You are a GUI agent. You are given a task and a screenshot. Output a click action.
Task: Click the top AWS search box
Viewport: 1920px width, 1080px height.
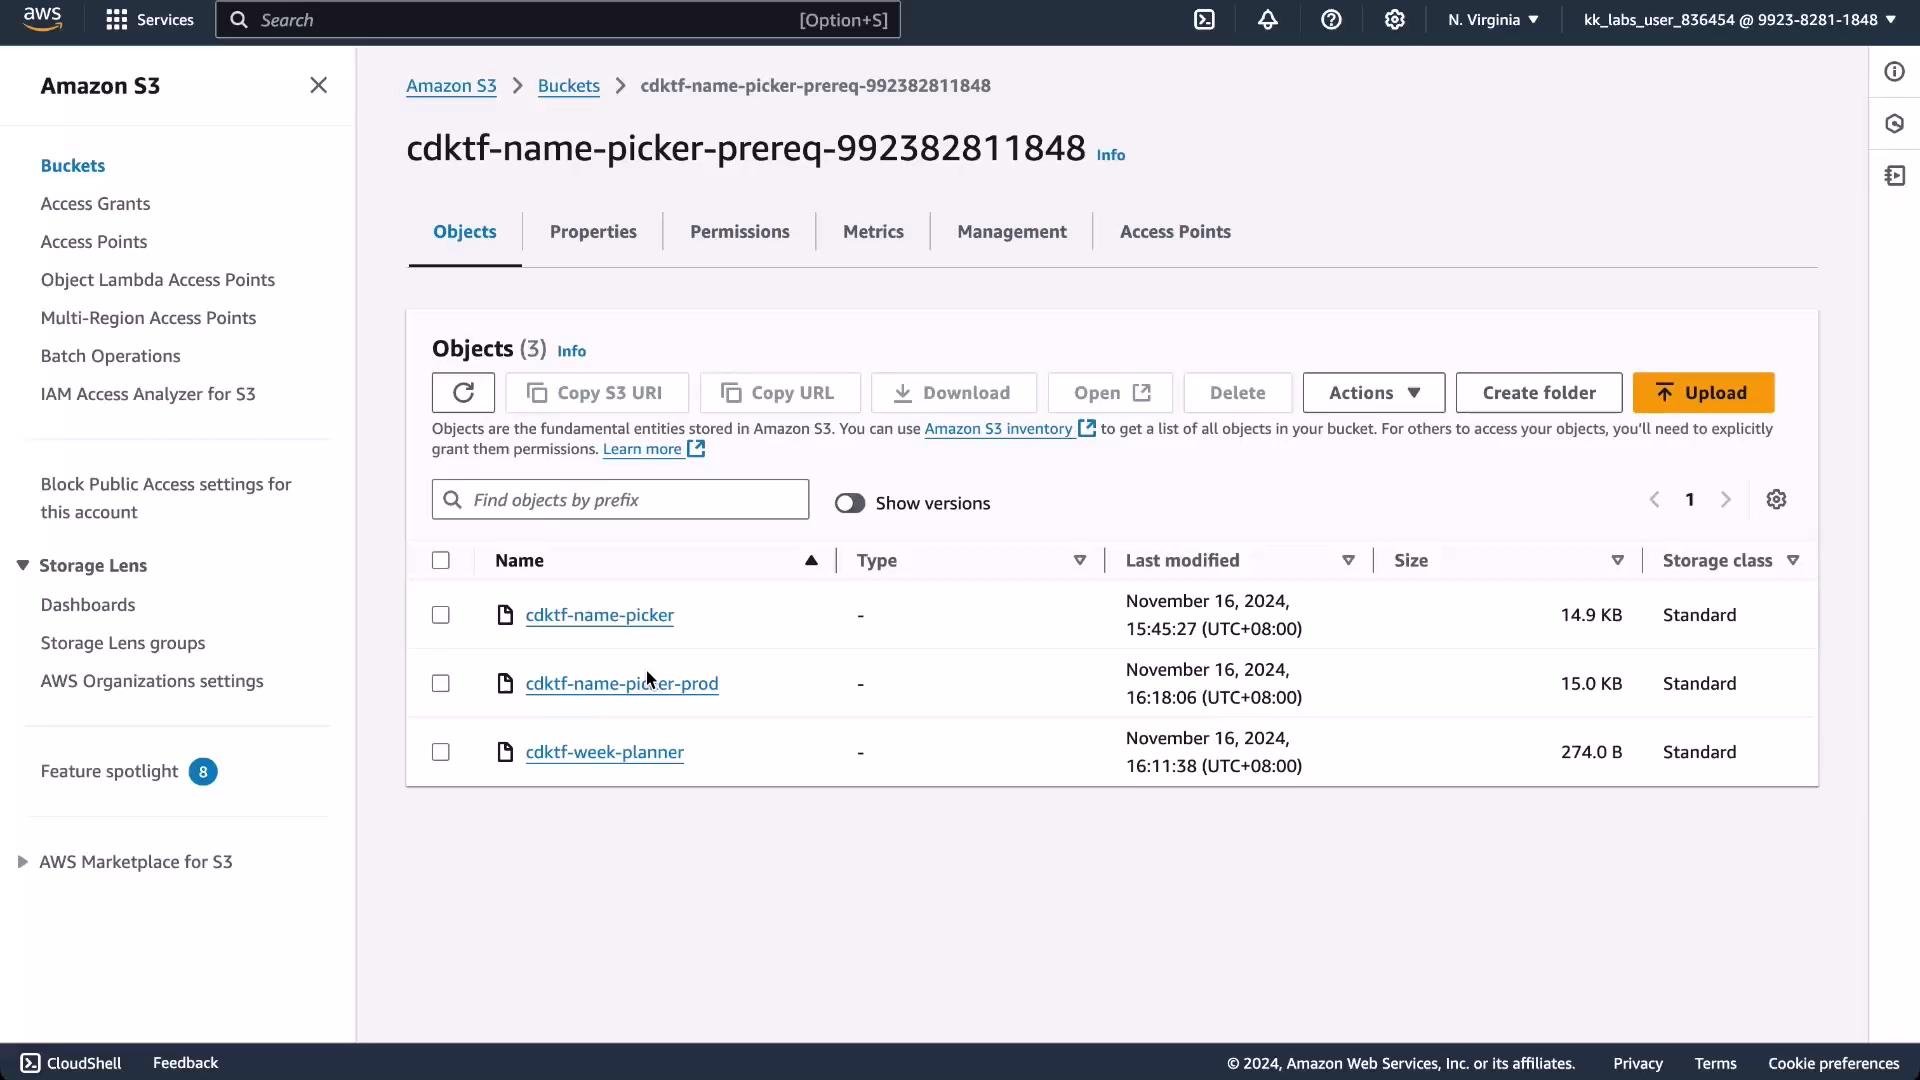(x=558, y=20)
